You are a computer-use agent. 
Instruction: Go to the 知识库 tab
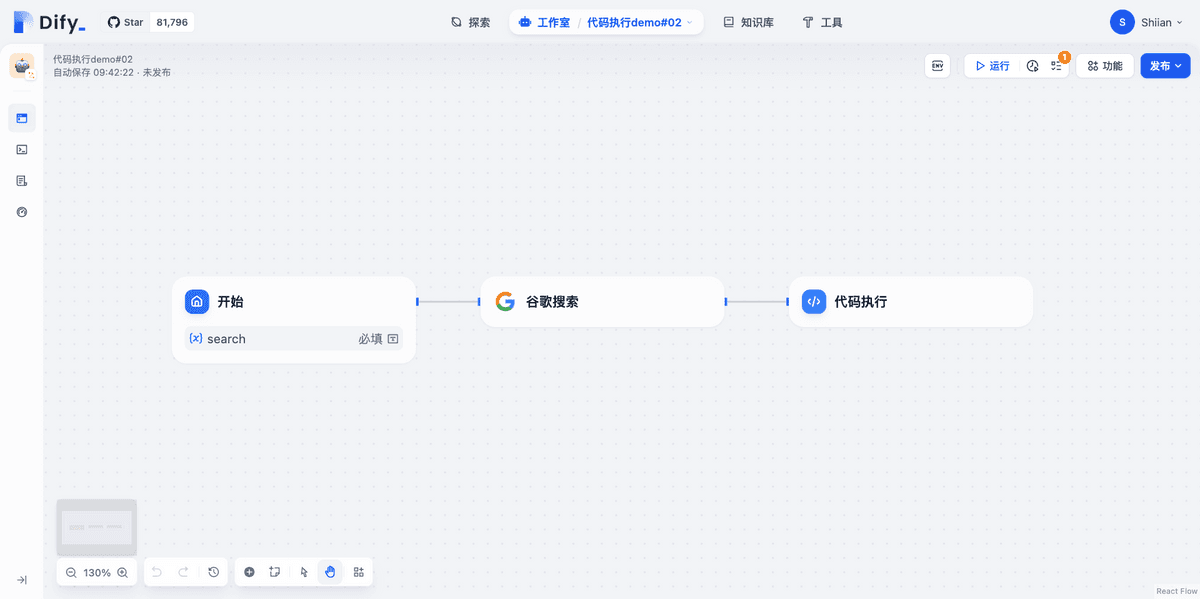[x=748, y=22]
